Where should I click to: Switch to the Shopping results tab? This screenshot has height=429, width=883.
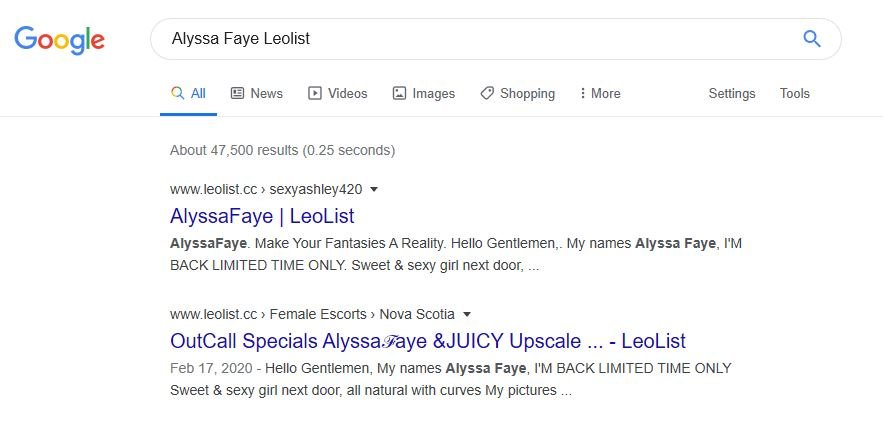[518, 93]
